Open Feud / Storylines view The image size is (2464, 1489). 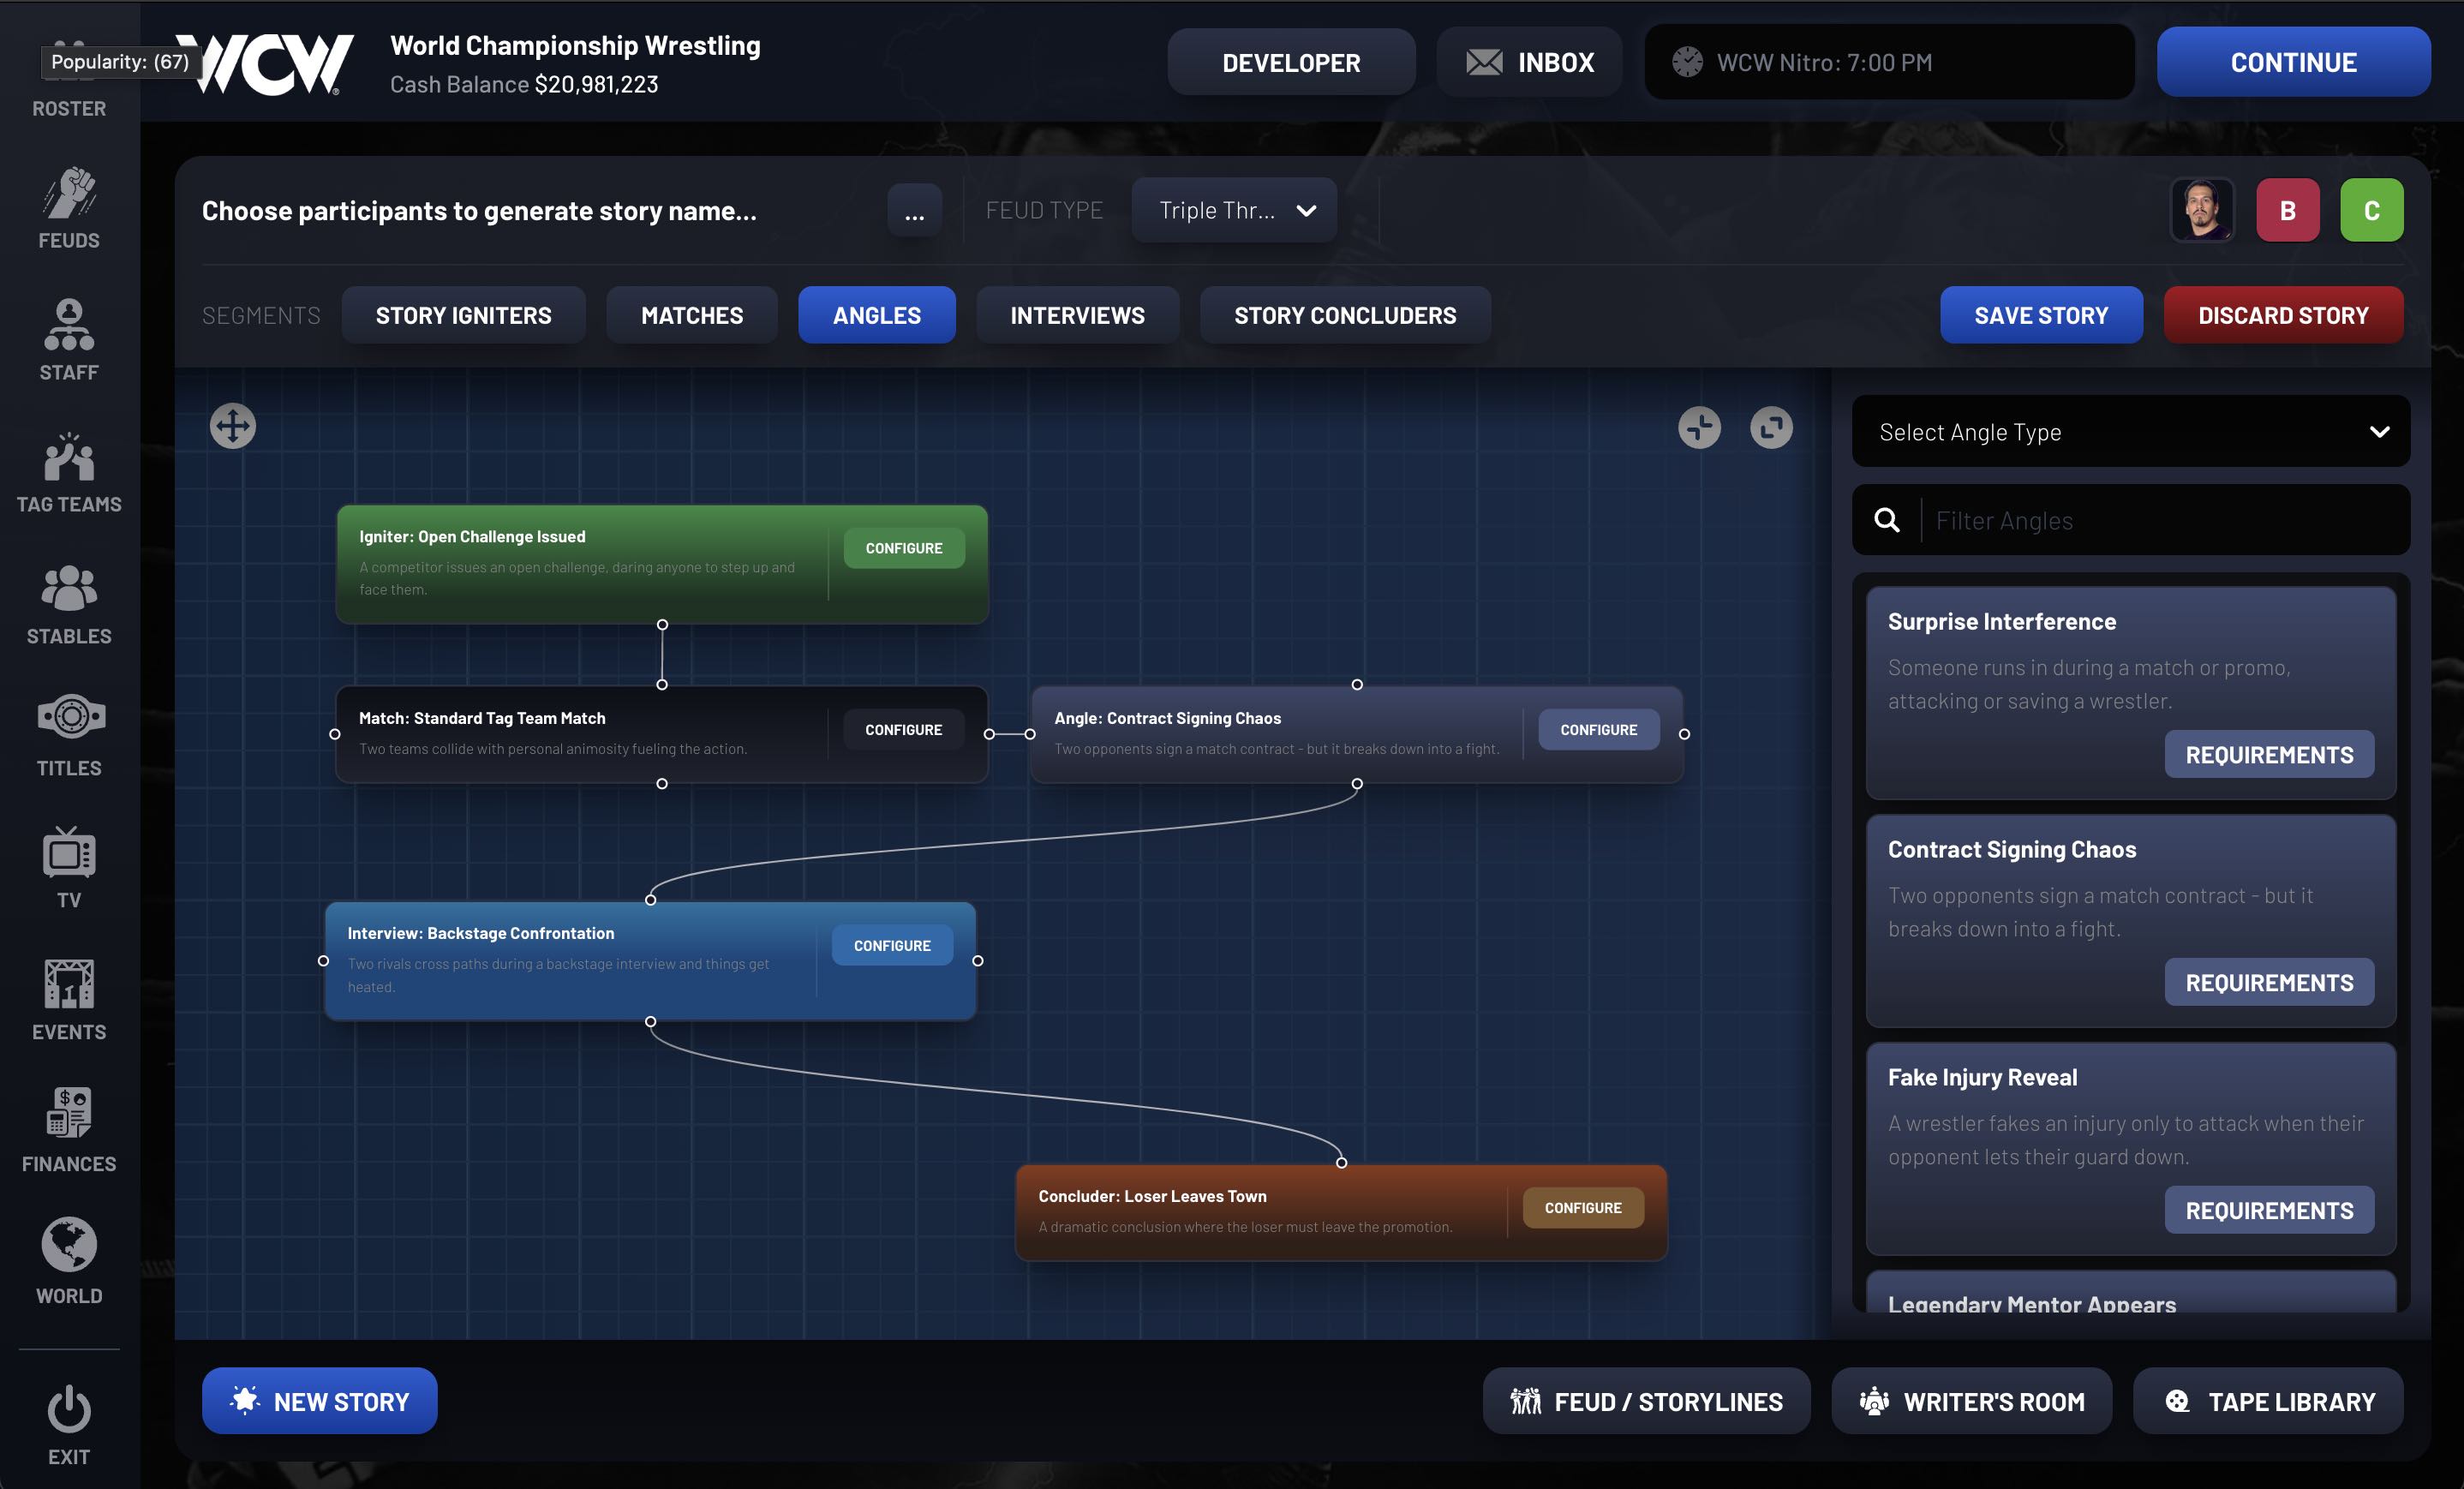coord(1646,1401)
